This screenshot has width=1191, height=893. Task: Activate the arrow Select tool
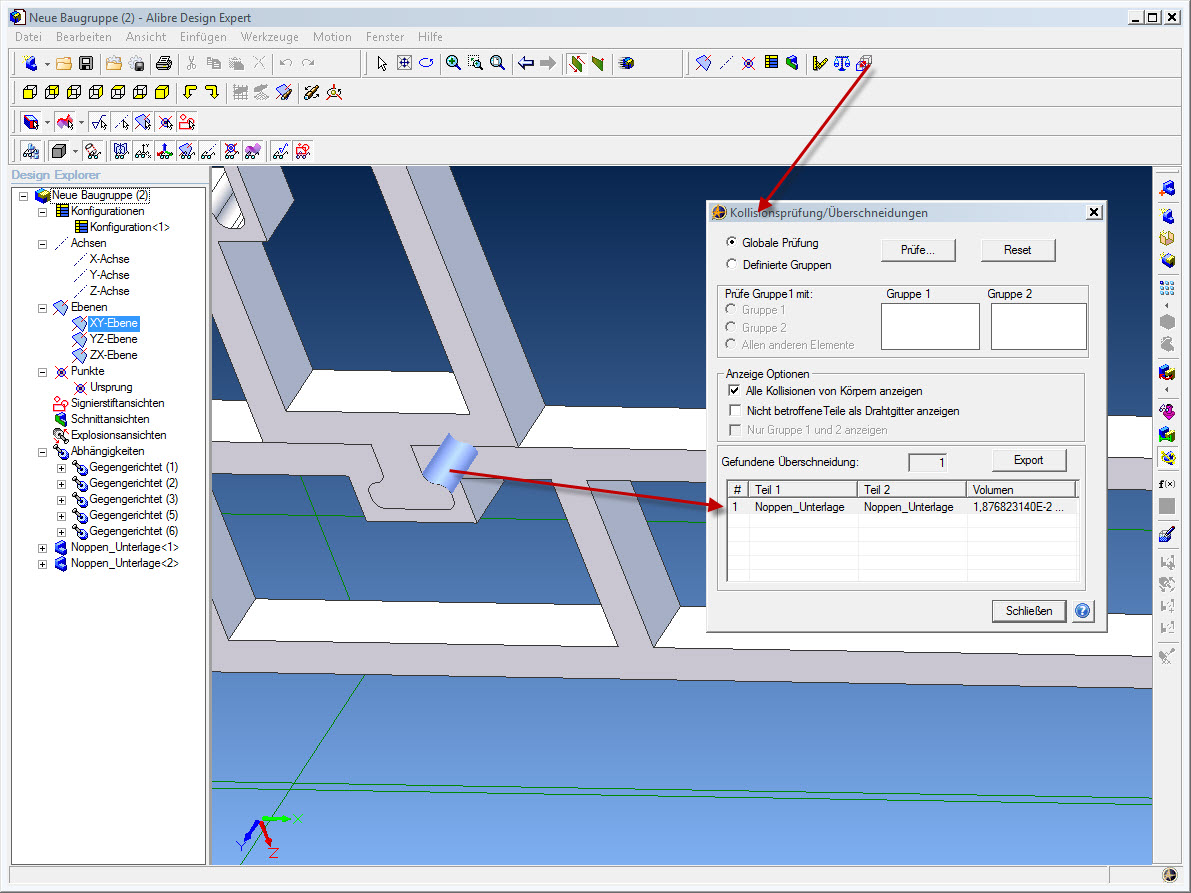(382, 63)
